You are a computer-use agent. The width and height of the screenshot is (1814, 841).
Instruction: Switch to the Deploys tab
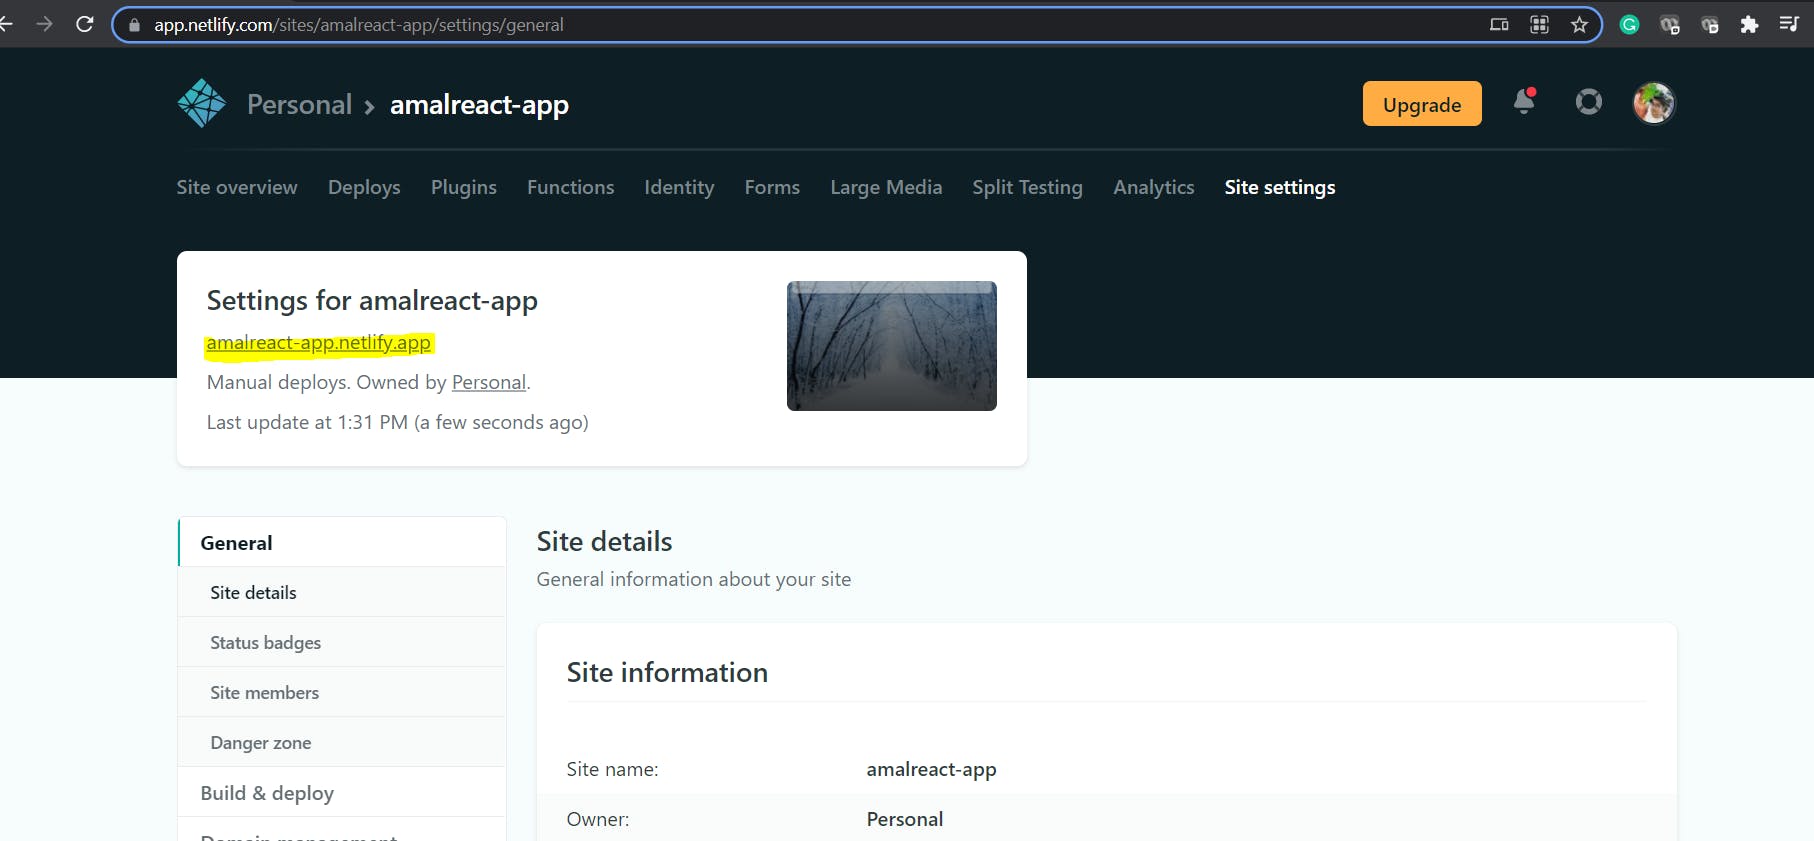click(364, 187)
